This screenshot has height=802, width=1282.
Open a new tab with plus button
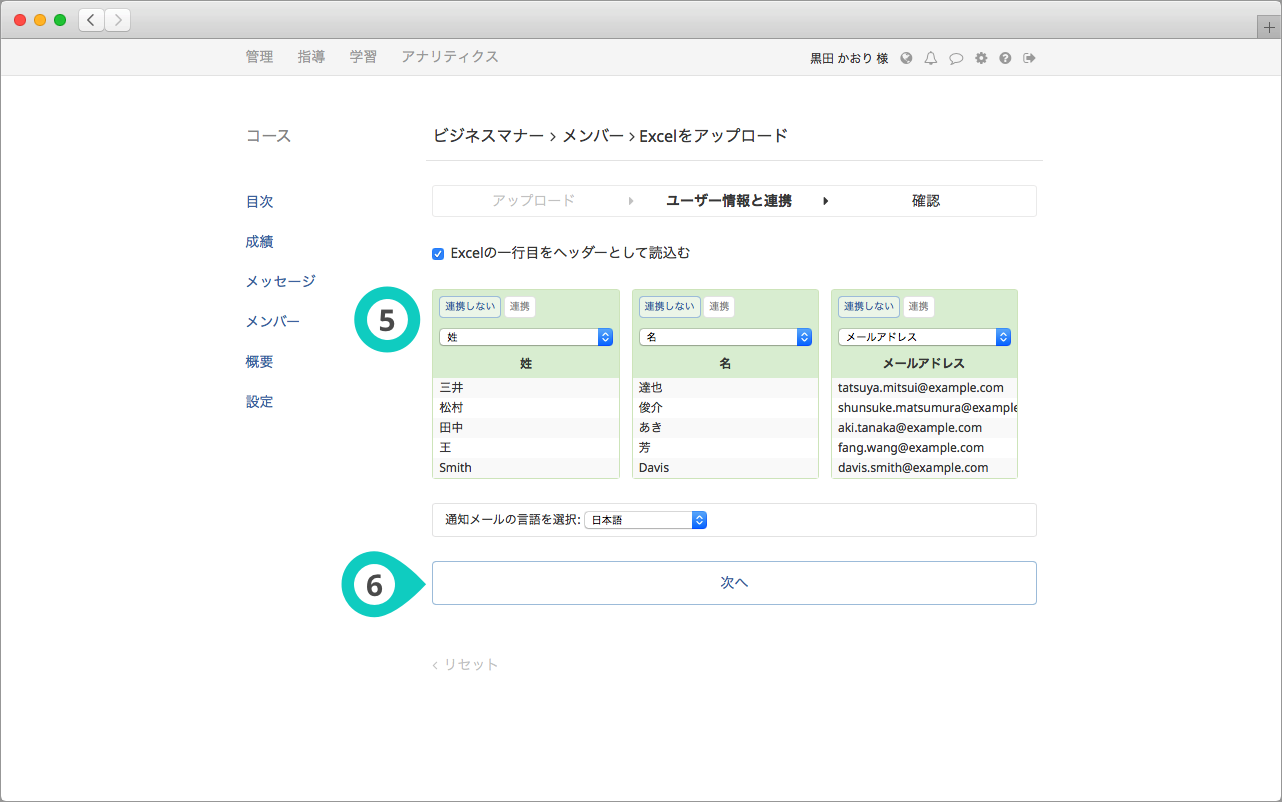point(1269,28)
